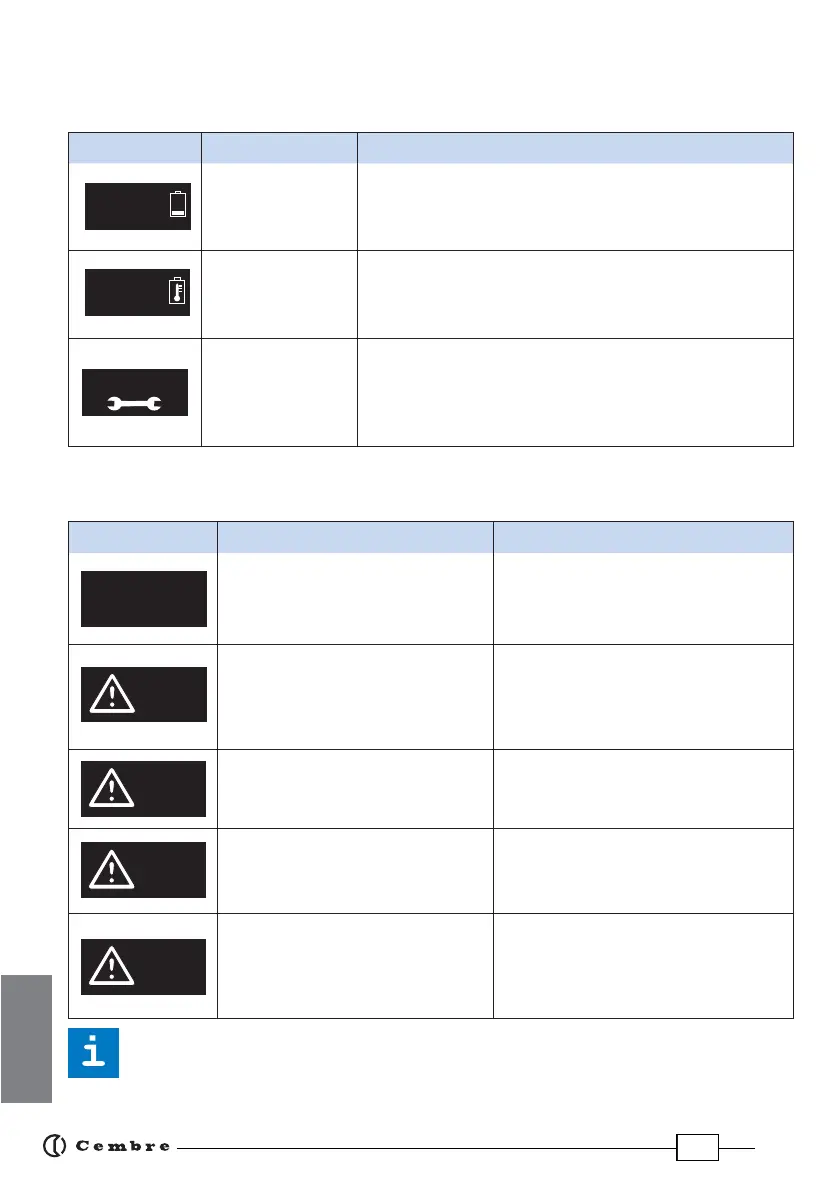The width and height of the screenshot is (839, 1191).
Task: Click the topmost warning triangle icon
Action: pyautogui.click(x=112, y=694)
